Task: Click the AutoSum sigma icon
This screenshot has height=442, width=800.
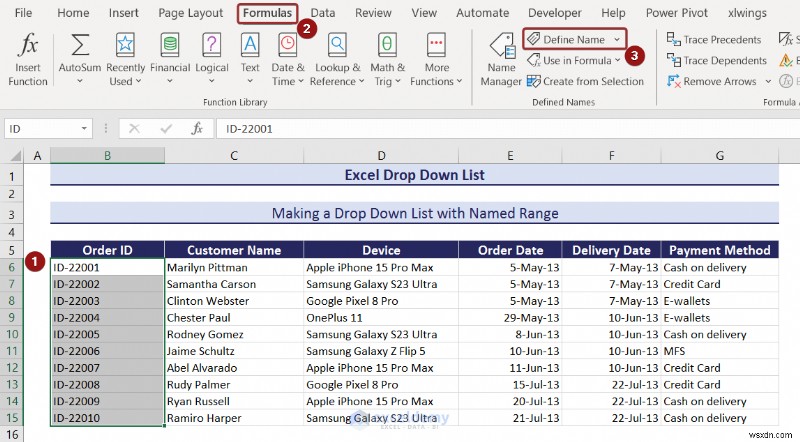Action: click(x=80, y=45)
